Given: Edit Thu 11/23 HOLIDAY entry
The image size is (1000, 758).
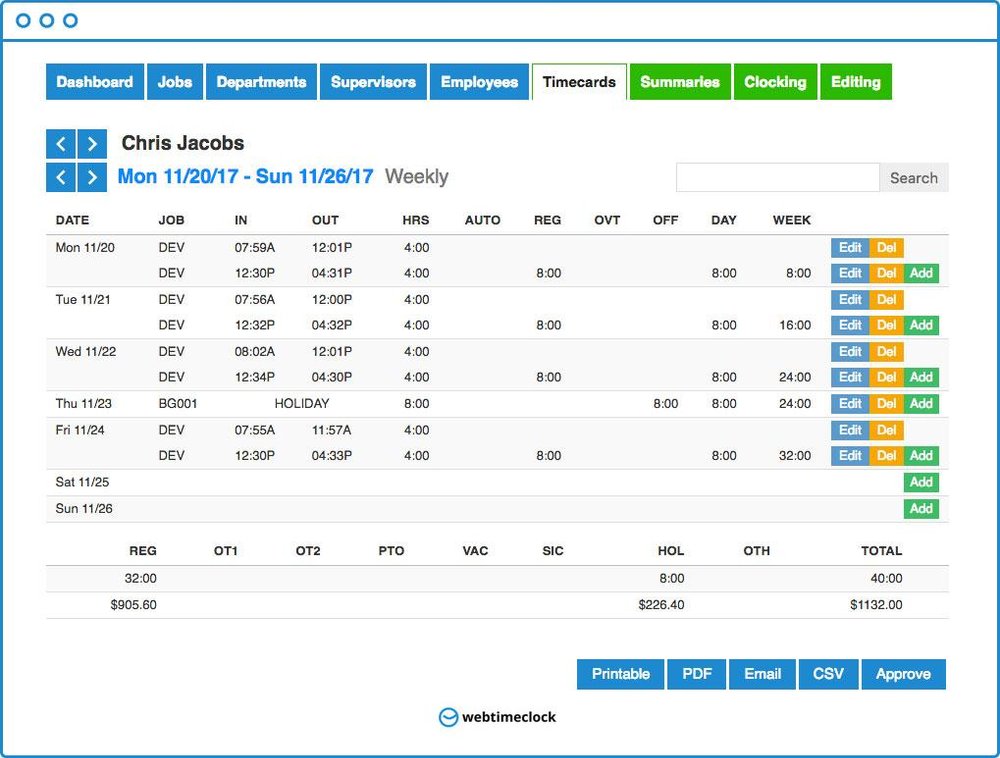Looking at the screenshot, I should coord(849,404).
